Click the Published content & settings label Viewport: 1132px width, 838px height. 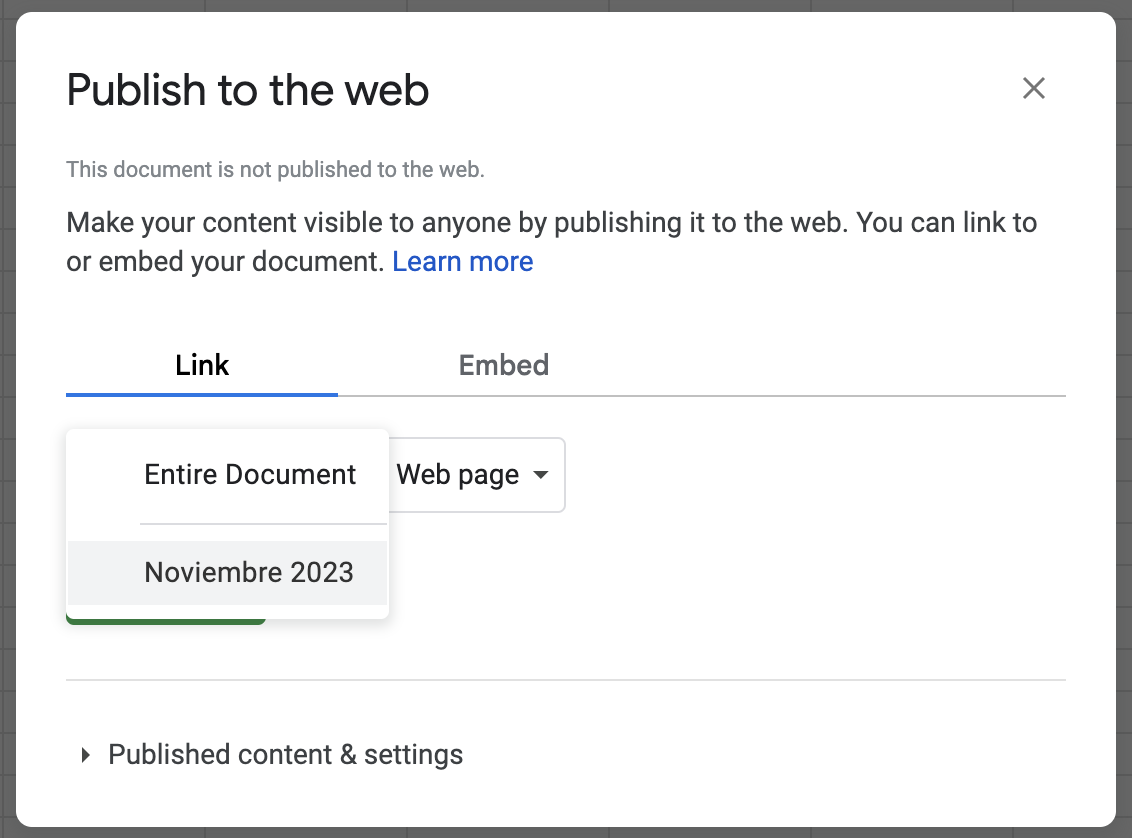pyautogui.click(x=285, y=754)
